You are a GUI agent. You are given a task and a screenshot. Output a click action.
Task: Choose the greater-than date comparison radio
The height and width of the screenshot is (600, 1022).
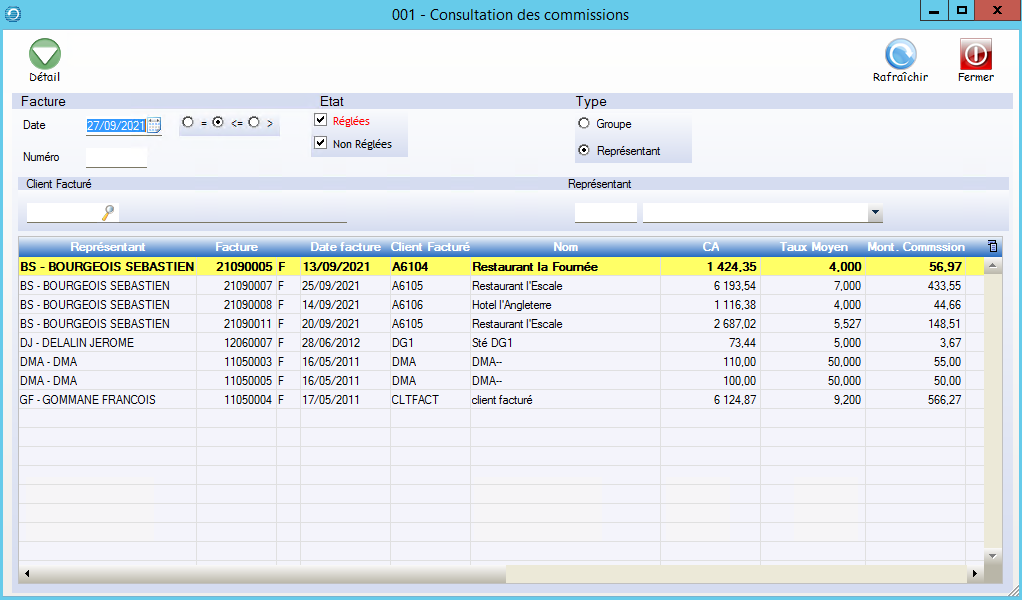point(254,122)
